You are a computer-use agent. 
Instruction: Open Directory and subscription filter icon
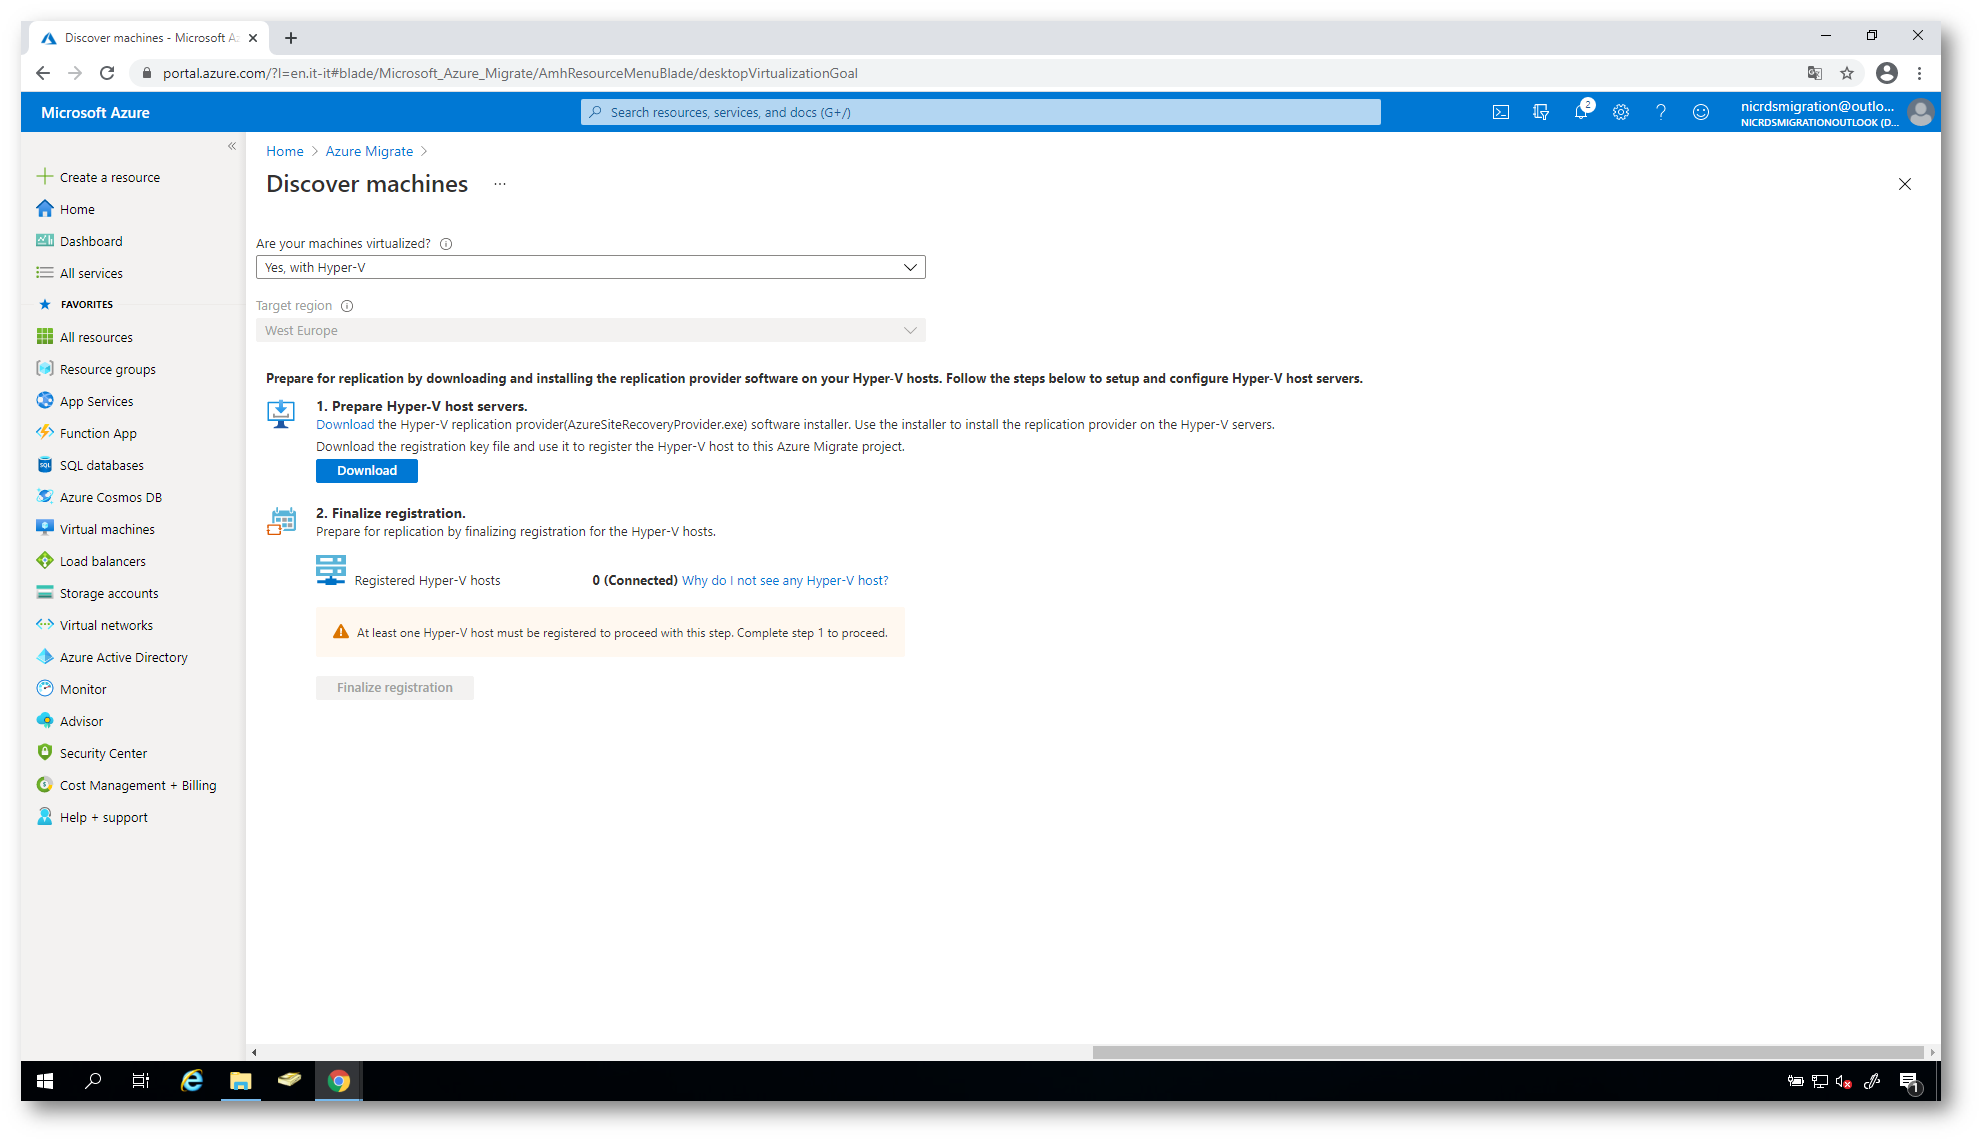[1541, 112]
